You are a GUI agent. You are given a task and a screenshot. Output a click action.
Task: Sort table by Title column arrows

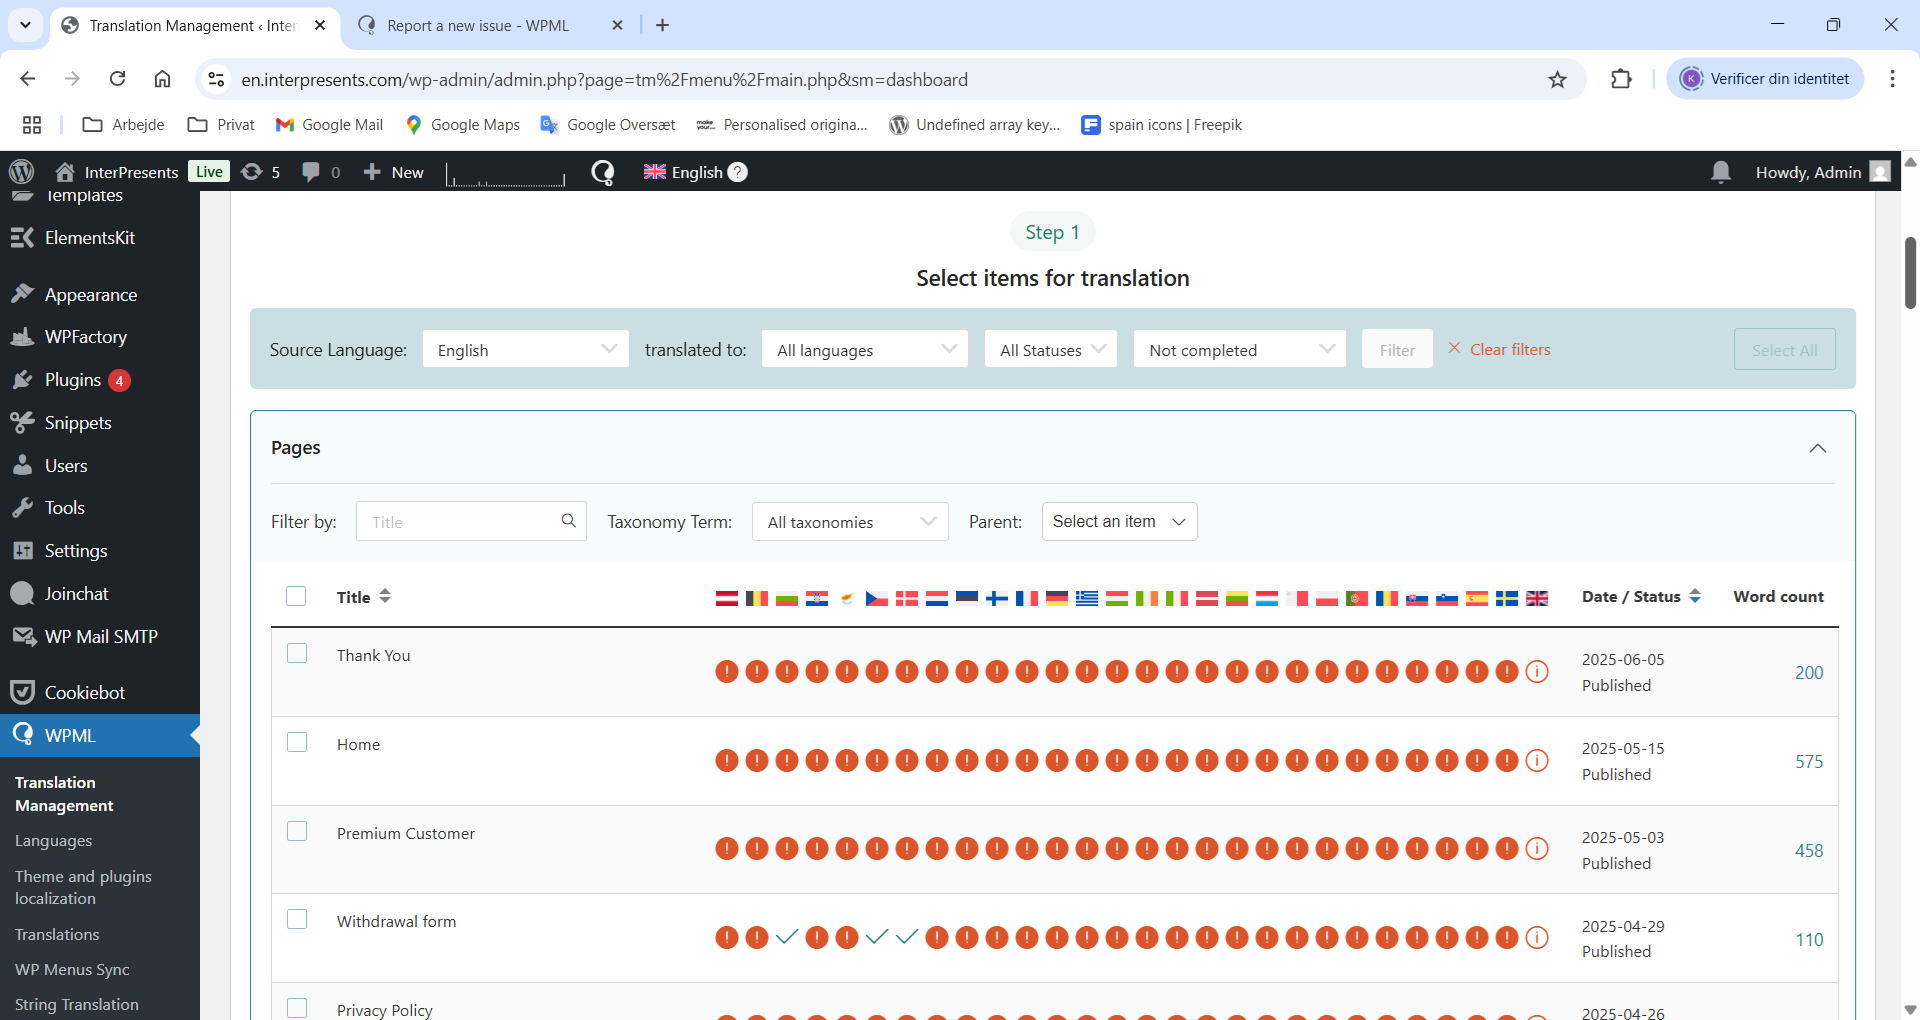click(x=385, y=596)
